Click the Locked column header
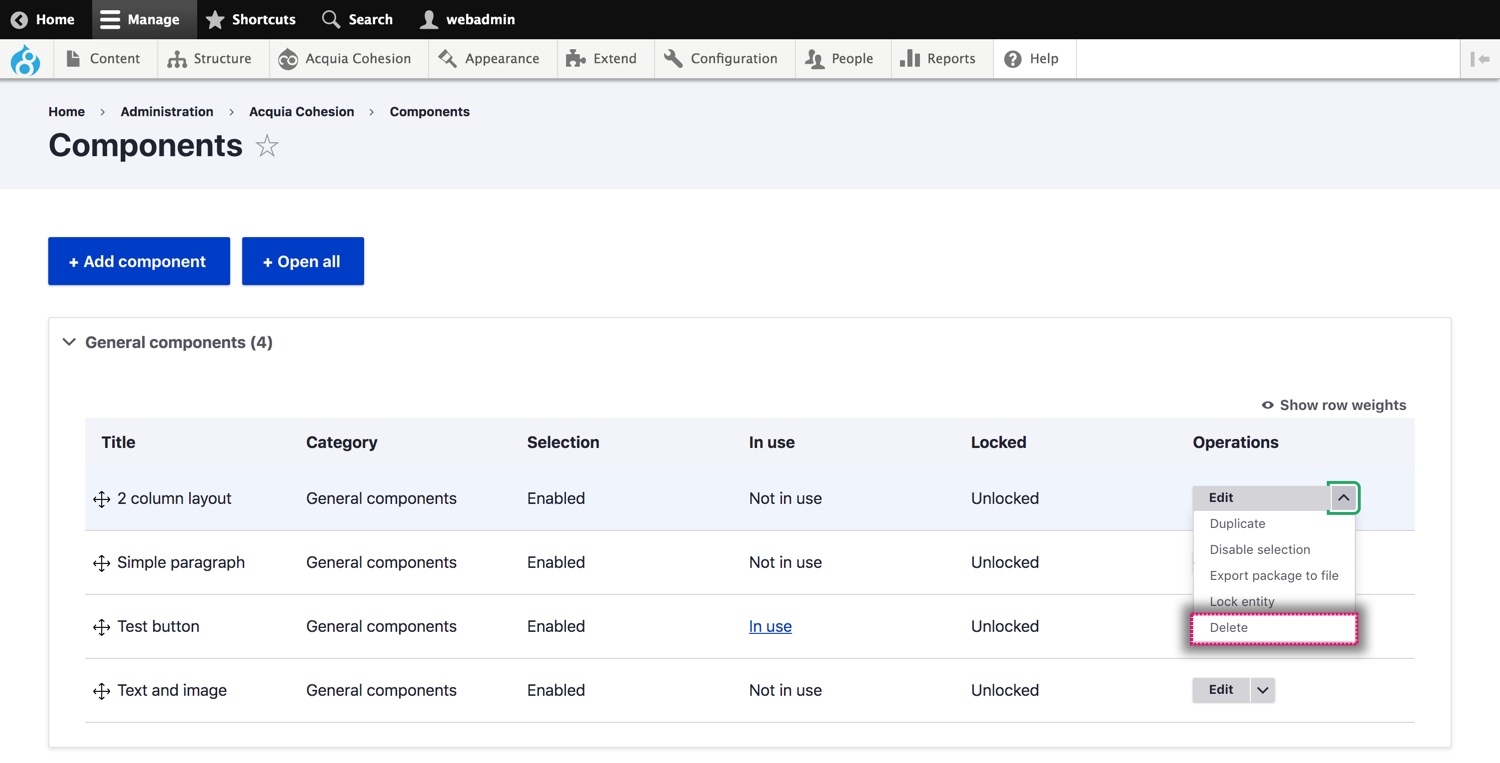The image size is (1500, 763). click(998, 442)
